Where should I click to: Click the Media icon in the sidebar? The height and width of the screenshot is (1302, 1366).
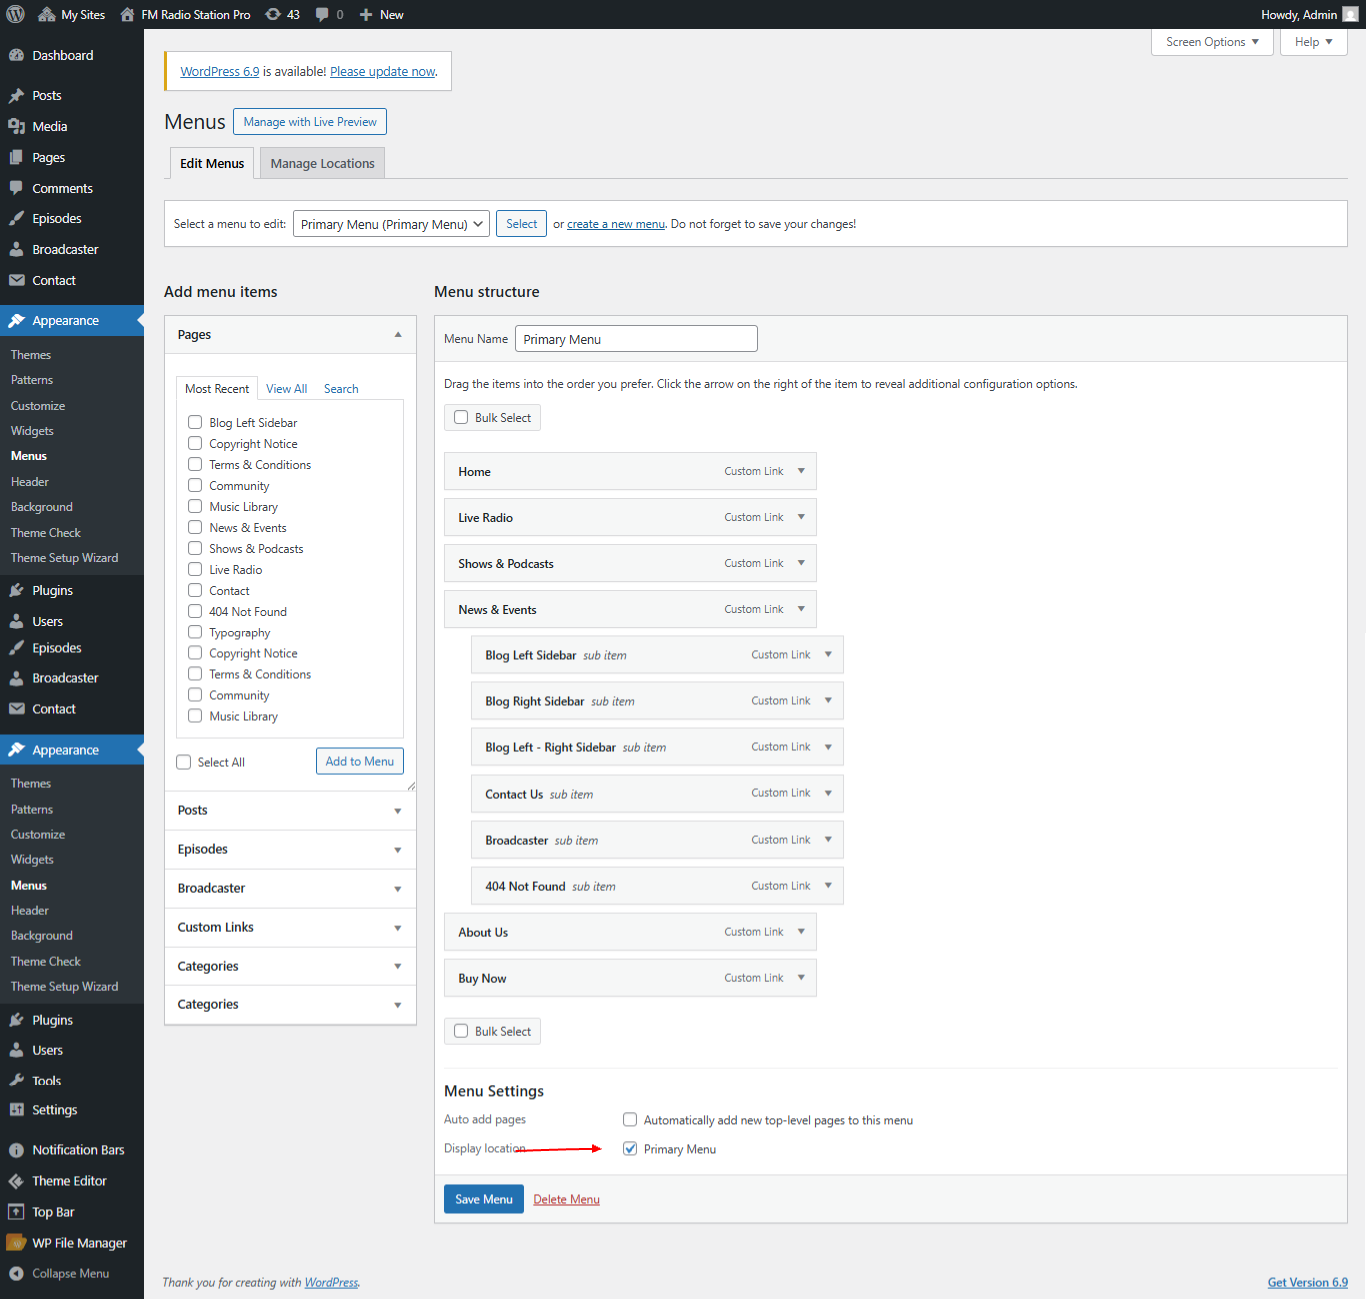click(x=16, y=126)
